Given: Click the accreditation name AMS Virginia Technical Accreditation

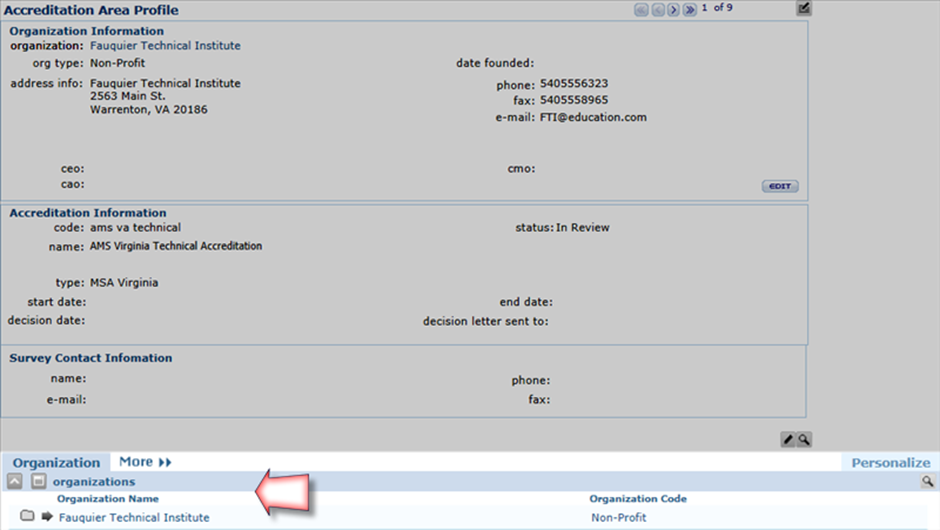Looking at the screenshot, I should point(176,246).
